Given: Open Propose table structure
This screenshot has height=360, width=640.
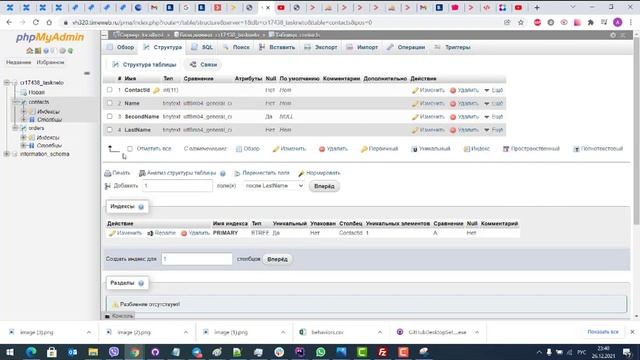Looking at the screenshot, I should point(177,173).
